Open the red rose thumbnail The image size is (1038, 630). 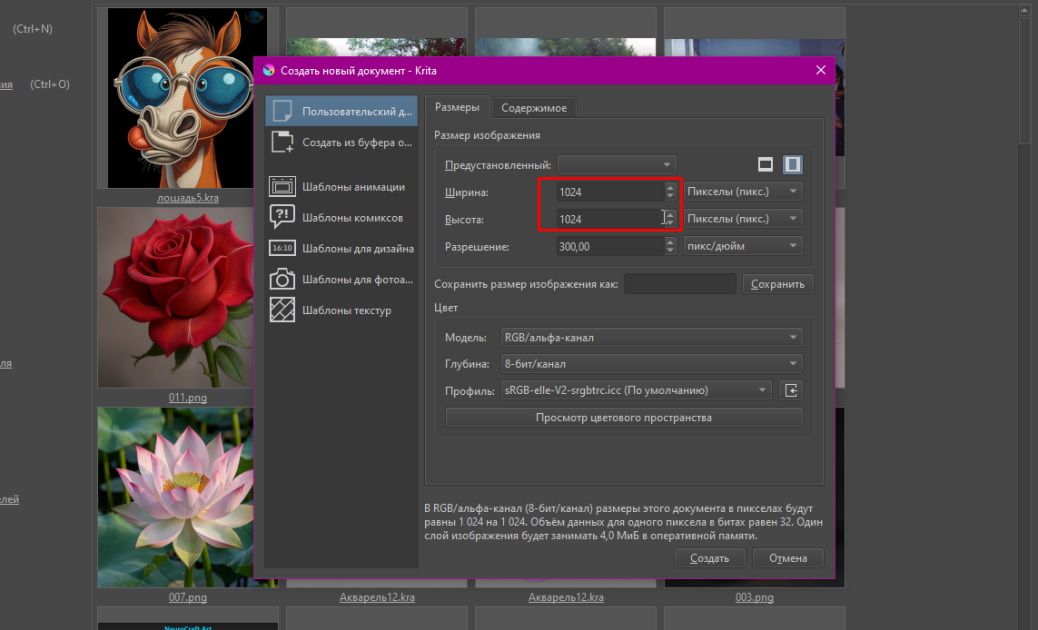pyautogui.click(x=175, y=298)
